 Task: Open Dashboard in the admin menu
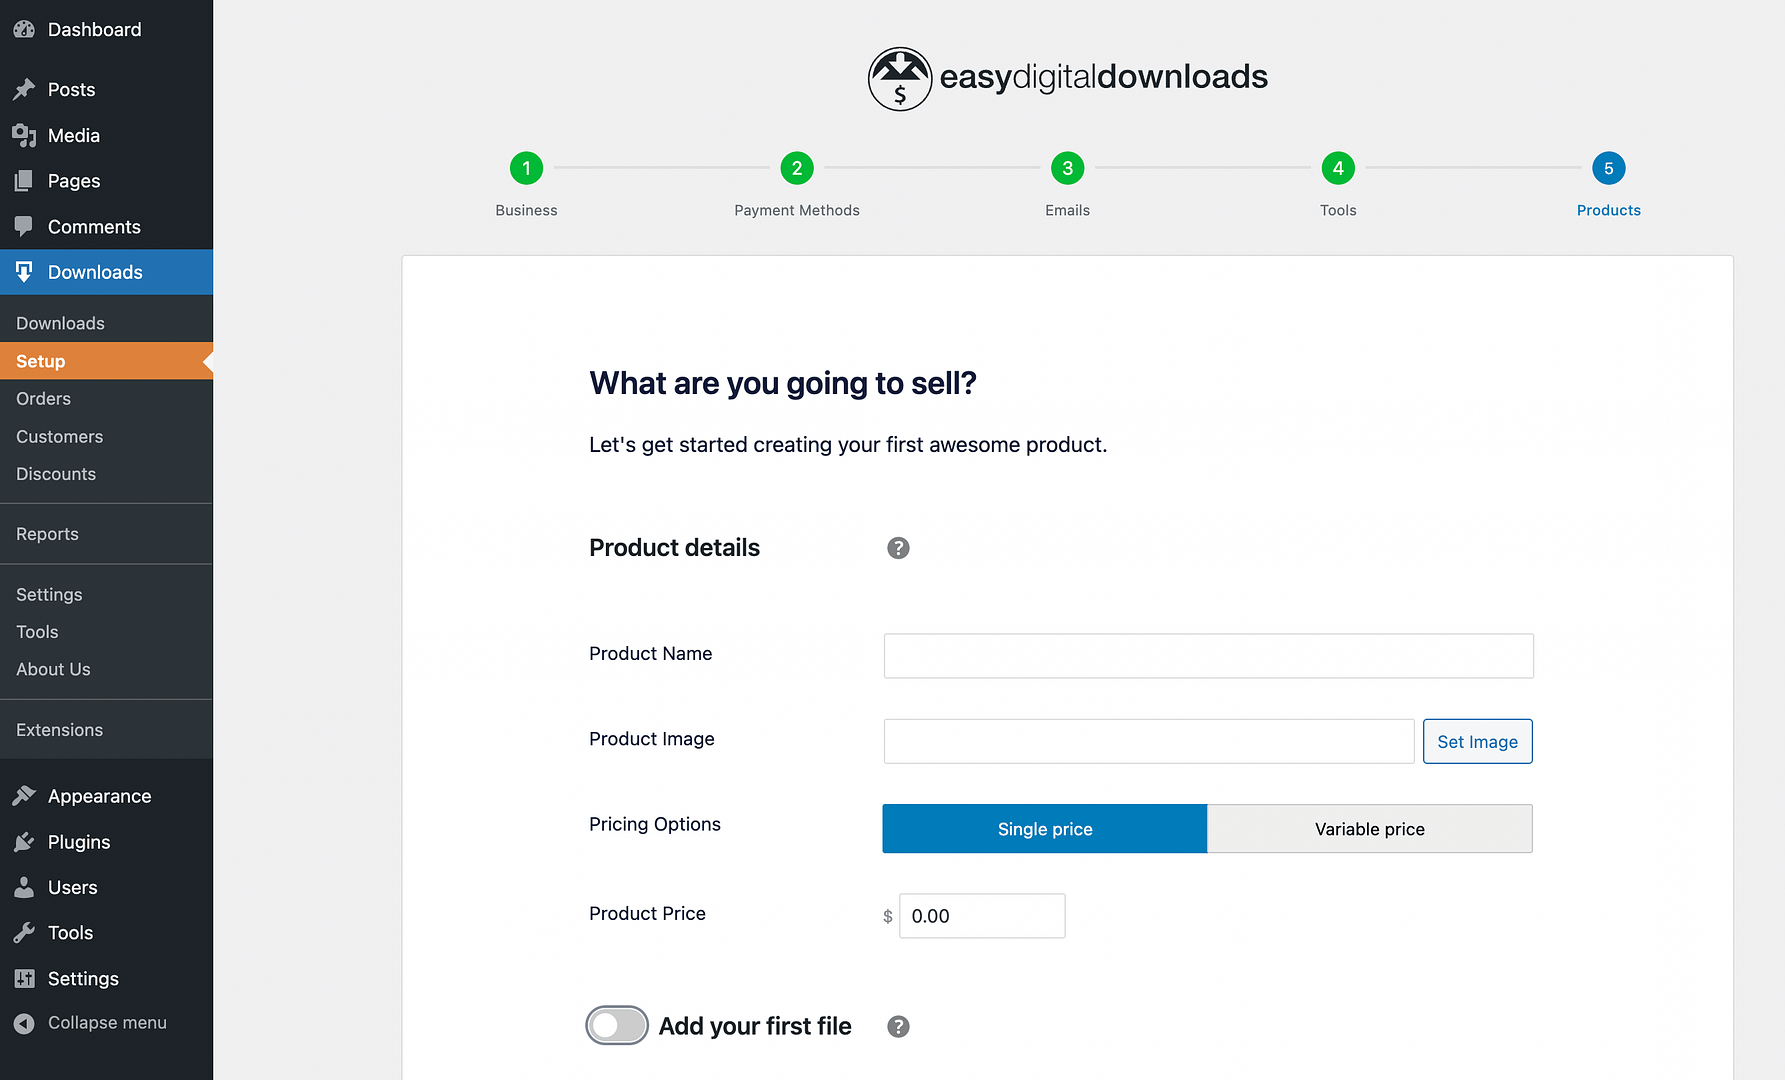pos(106,29)
